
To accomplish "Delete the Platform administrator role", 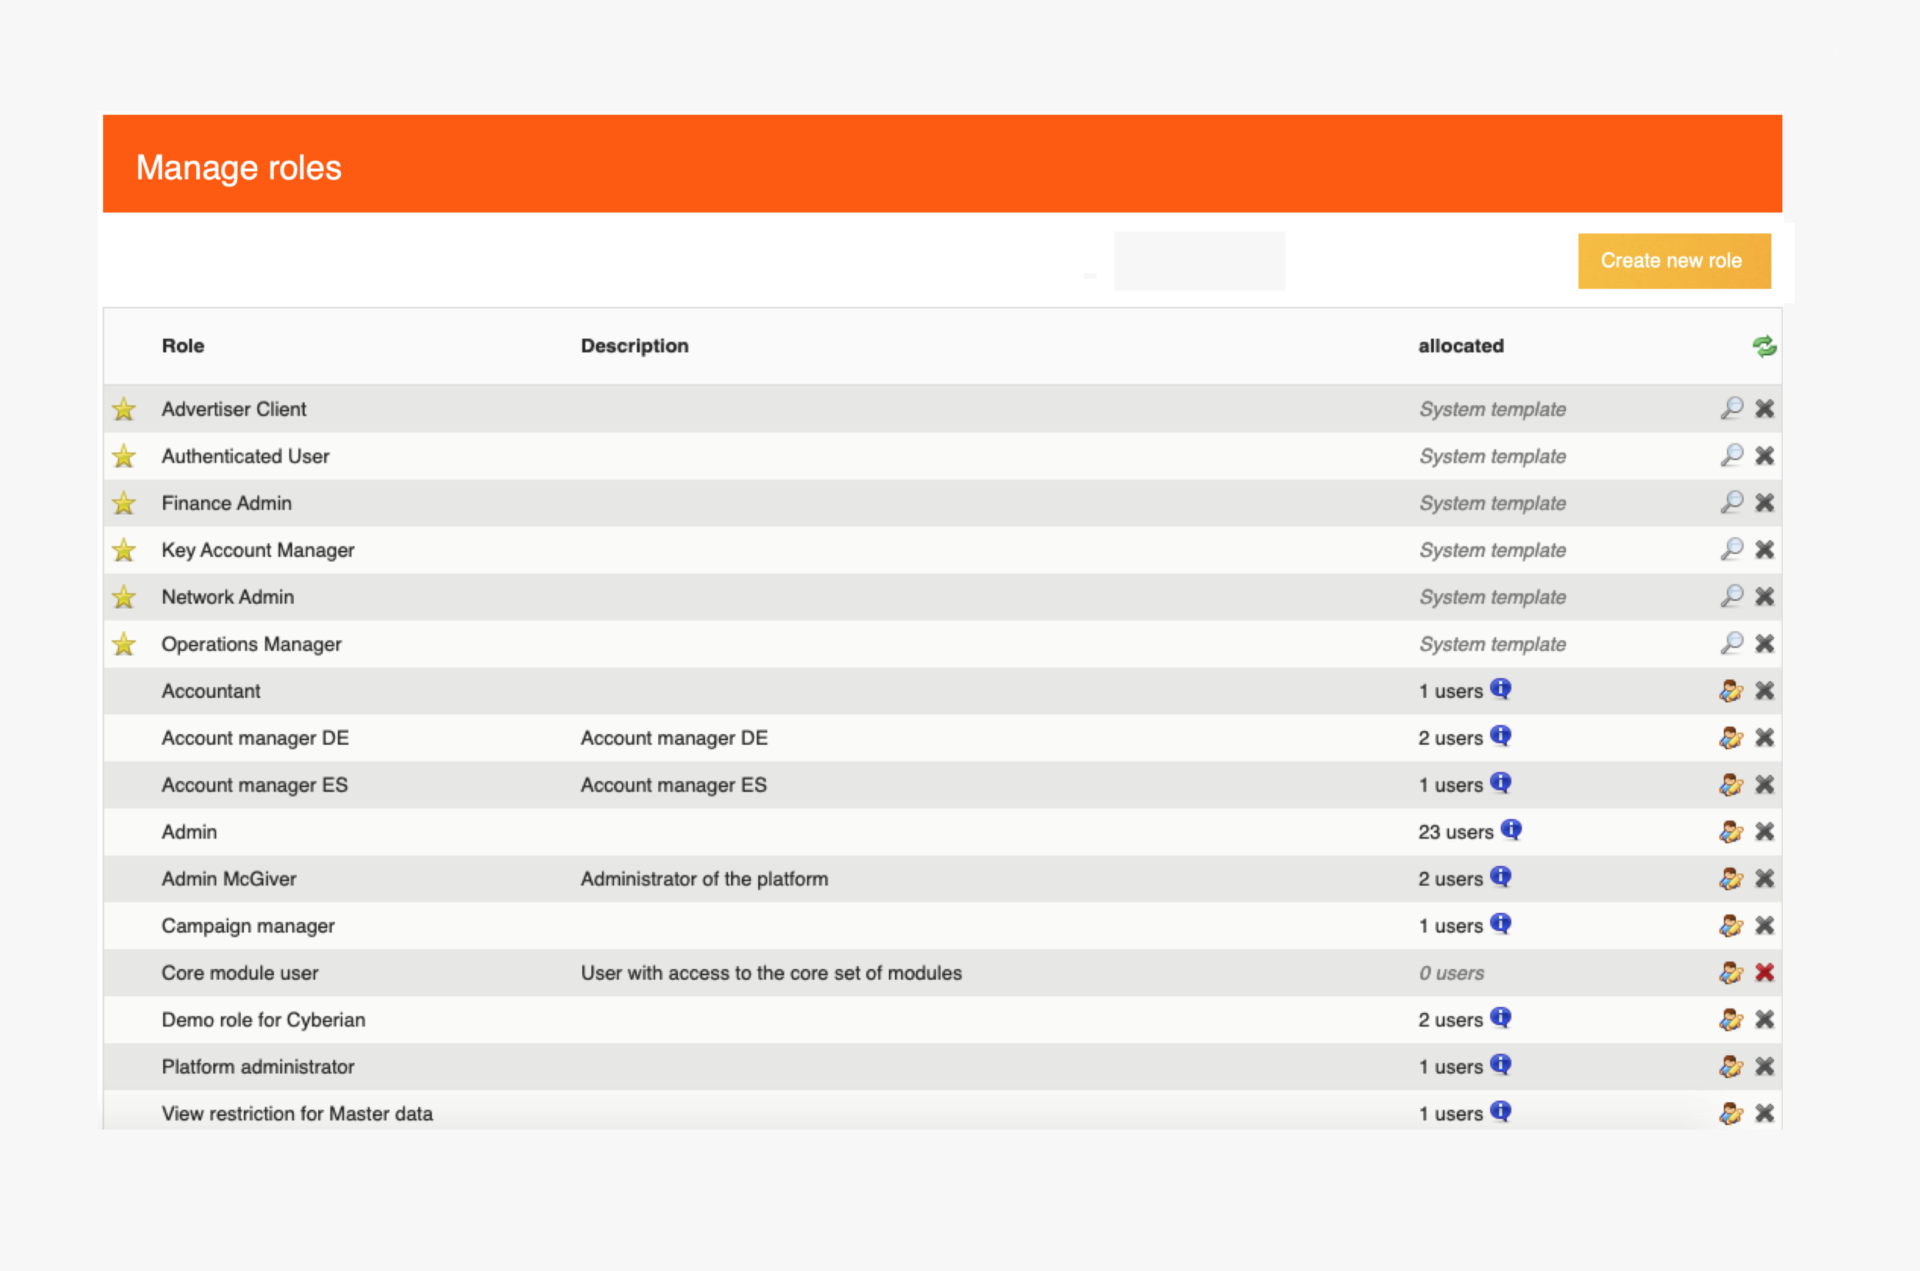I will [1765, 1066].
